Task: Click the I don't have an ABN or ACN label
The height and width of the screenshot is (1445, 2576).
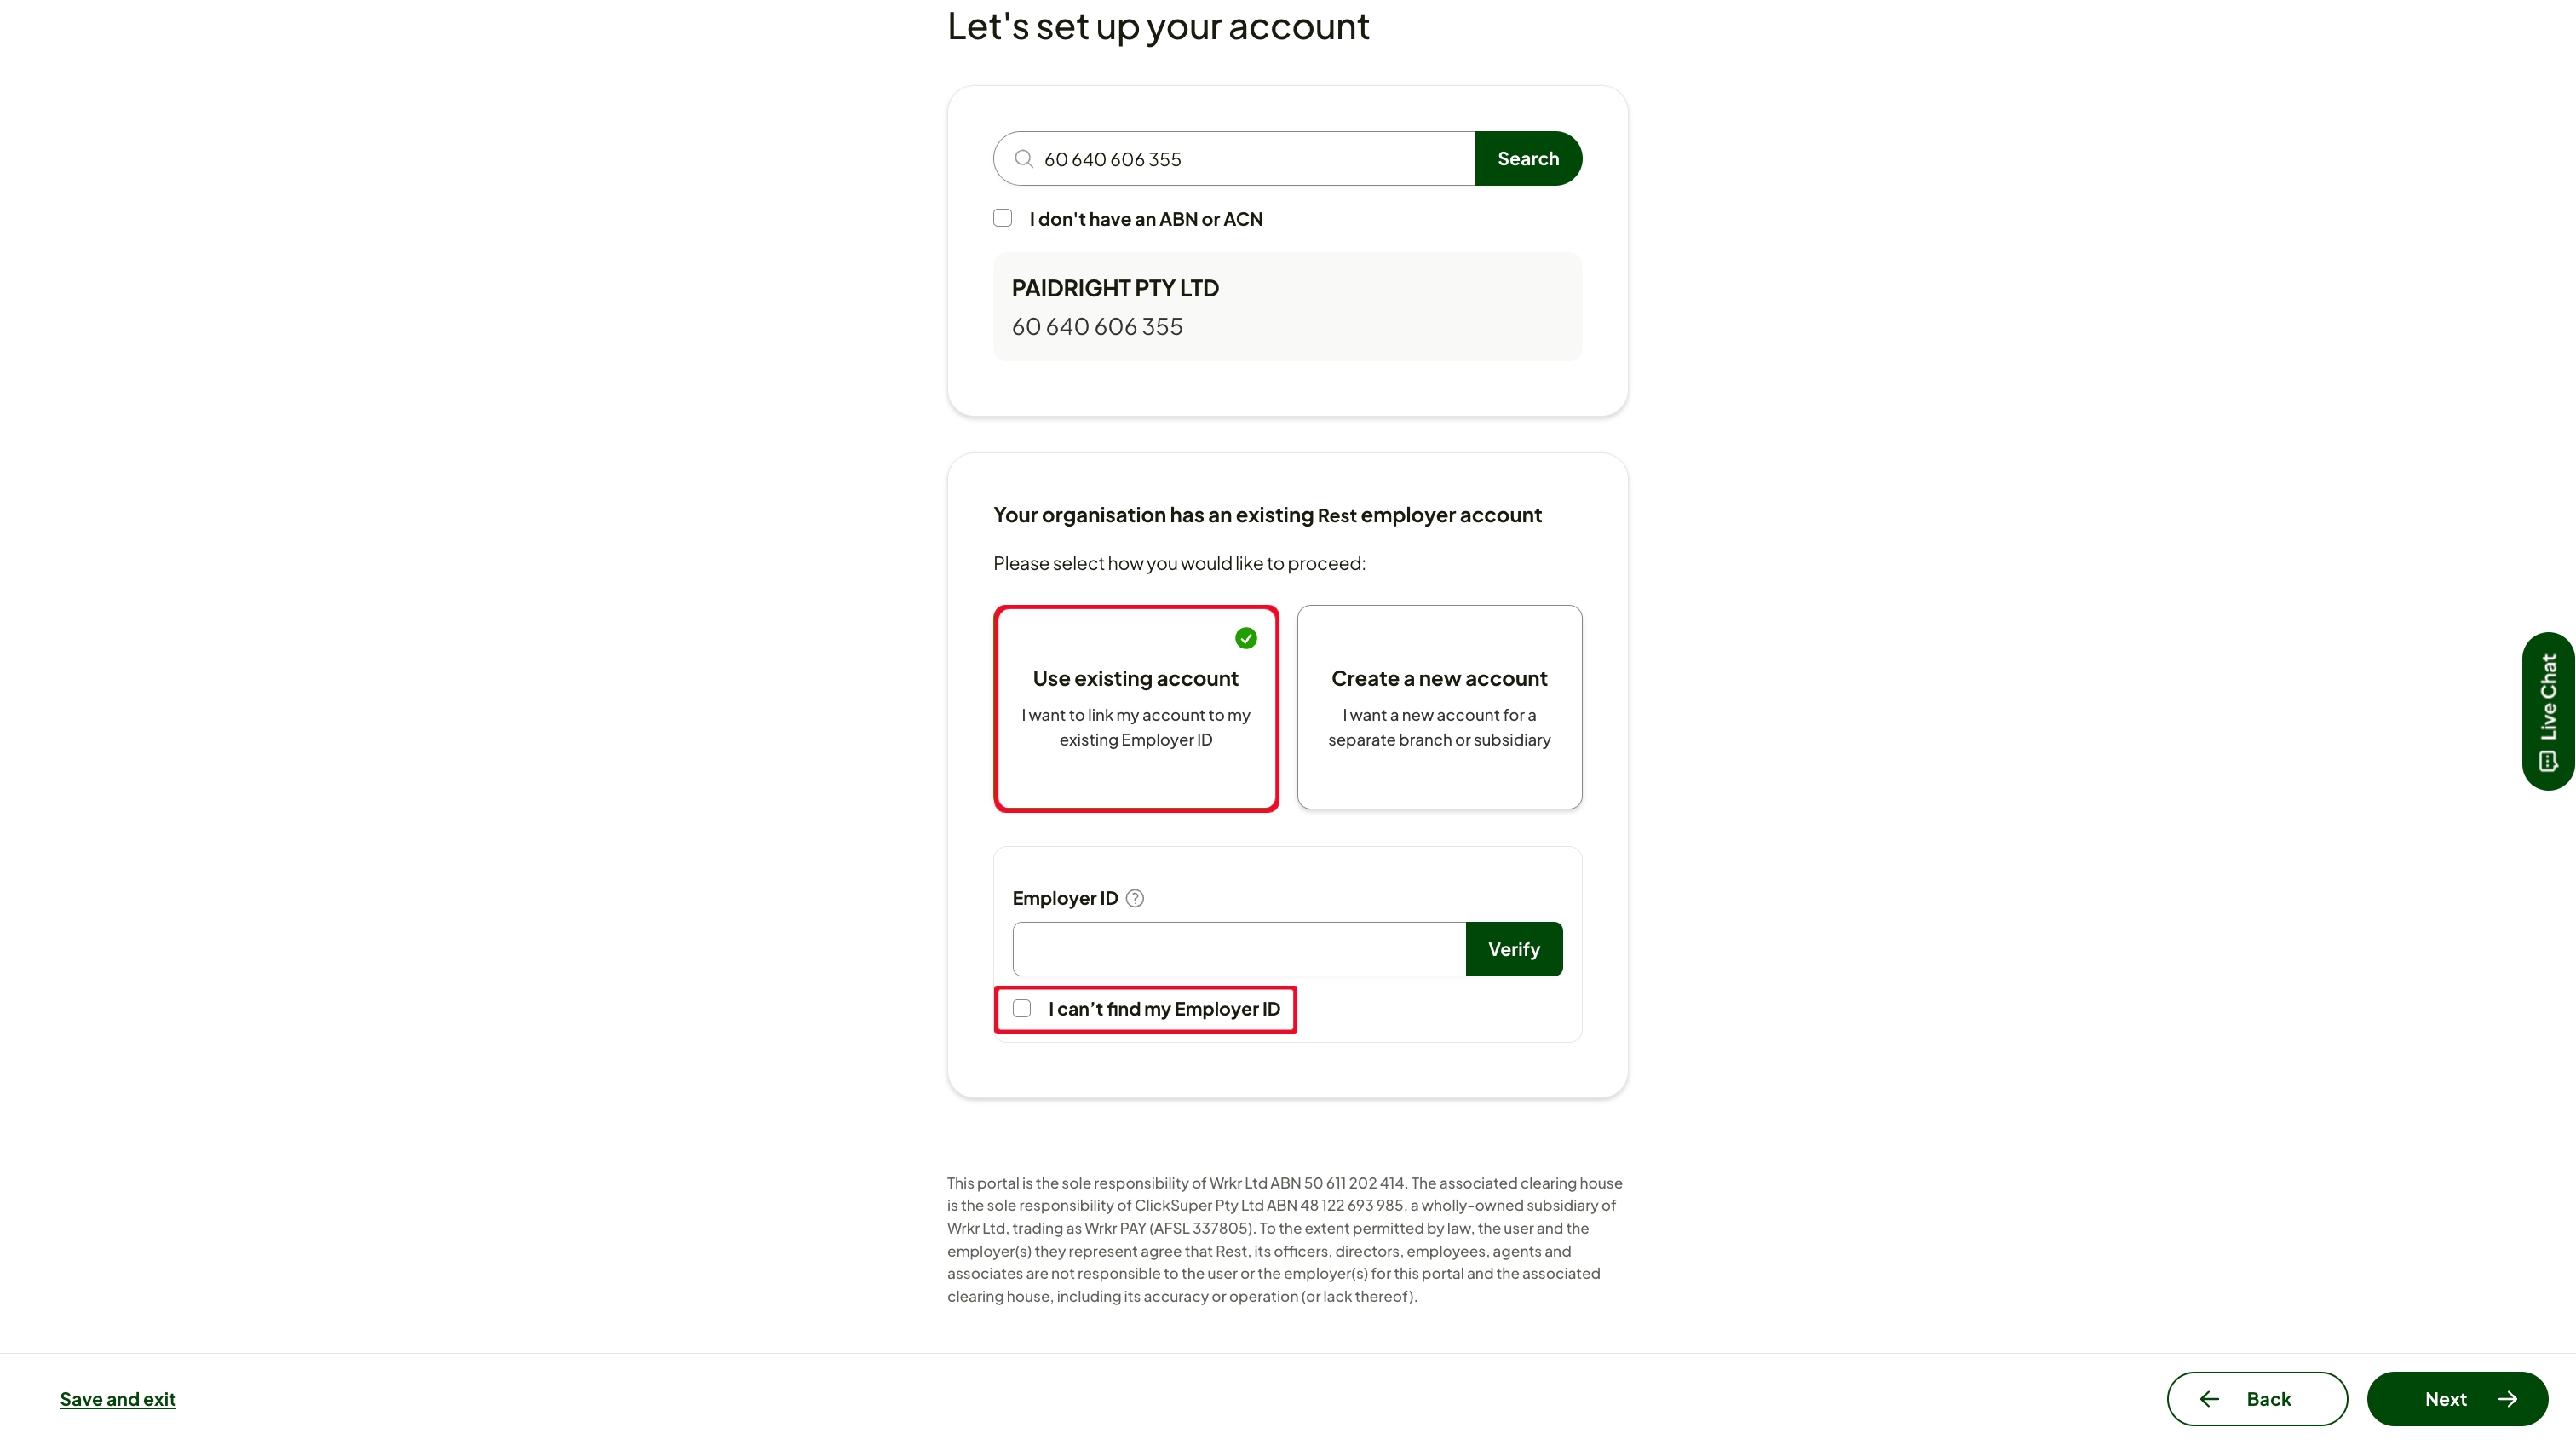Action: point(1146,219)
